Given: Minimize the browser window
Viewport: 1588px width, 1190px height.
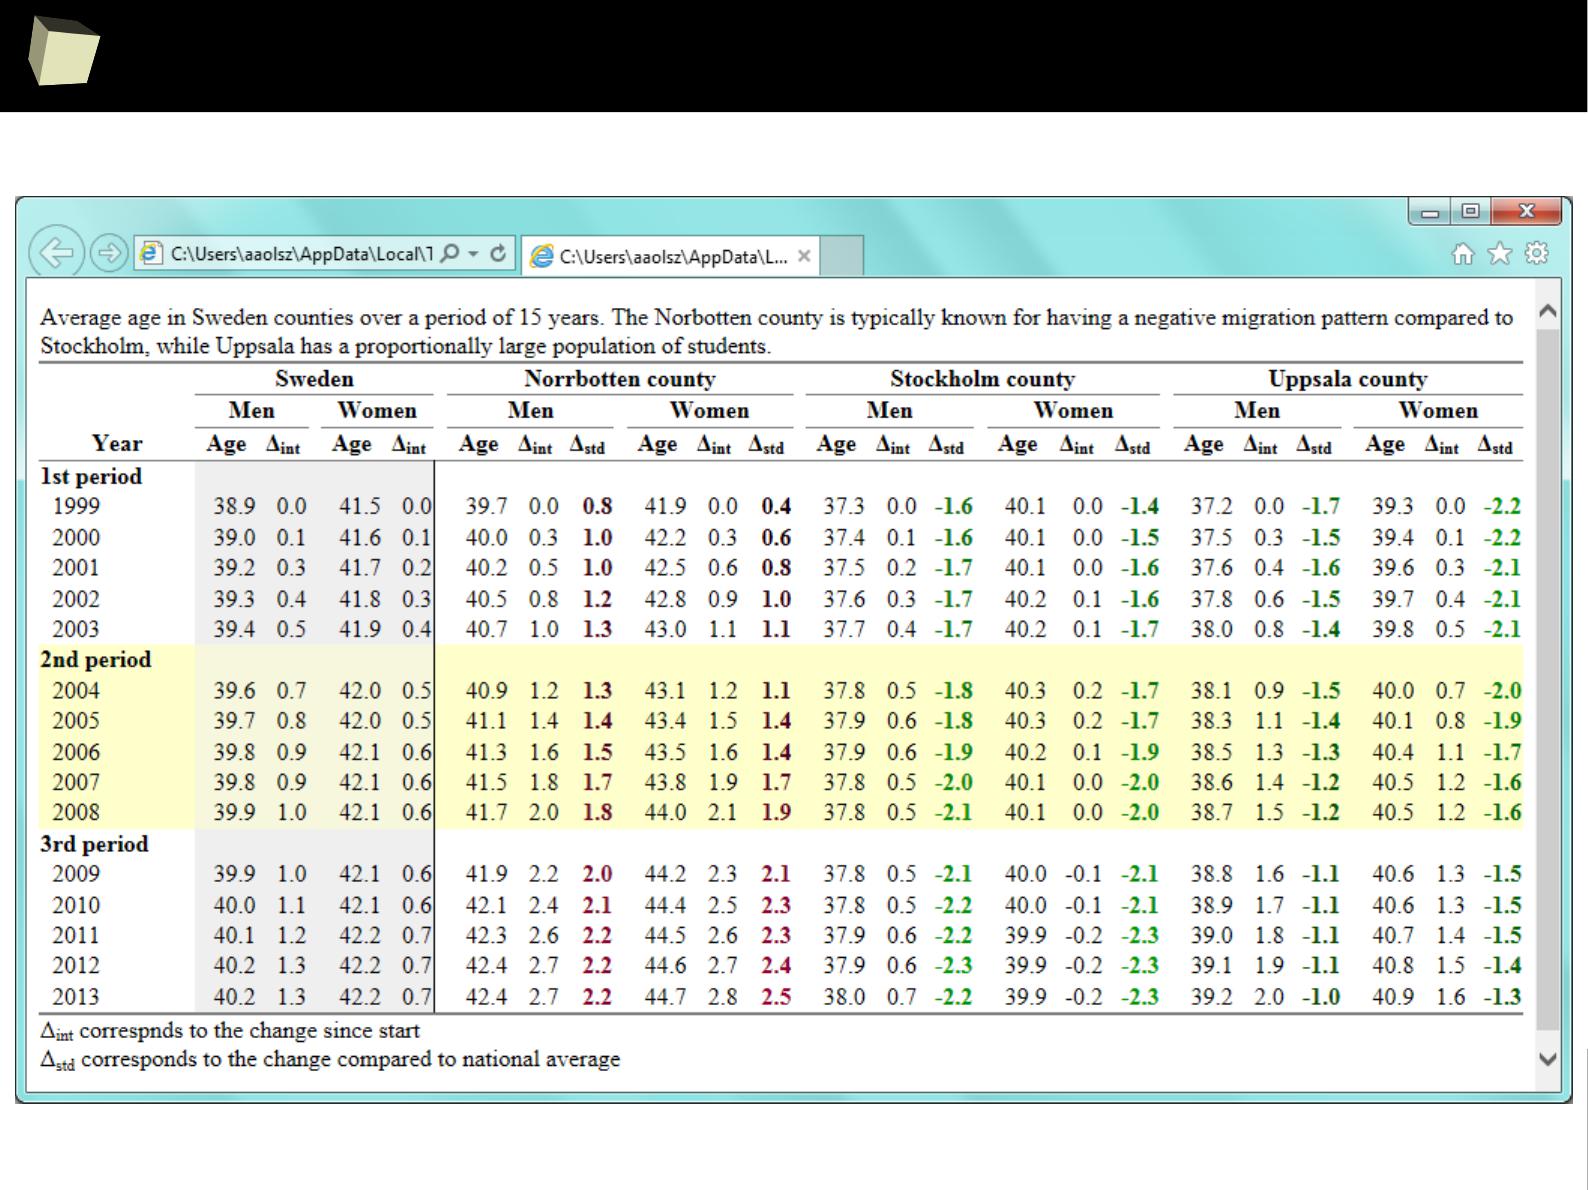Looking at the screenshot, I should (1431, 212).
